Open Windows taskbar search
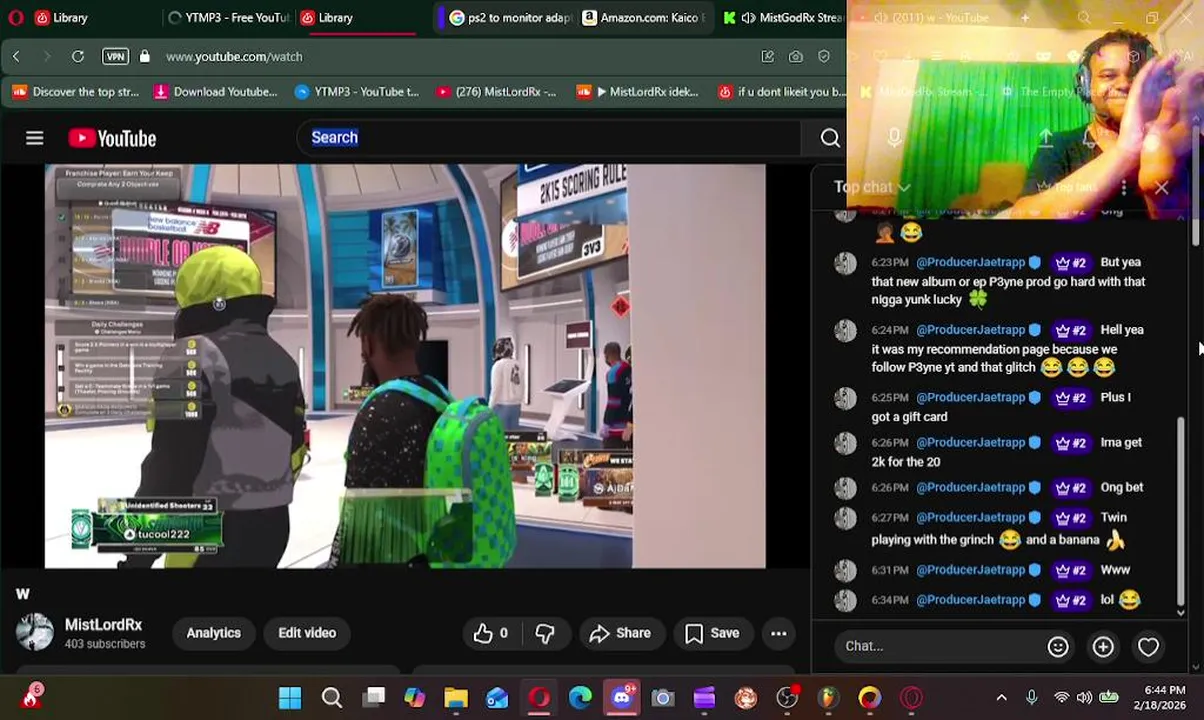Screen dimensions: 1204x720 [x=332, y=698]
